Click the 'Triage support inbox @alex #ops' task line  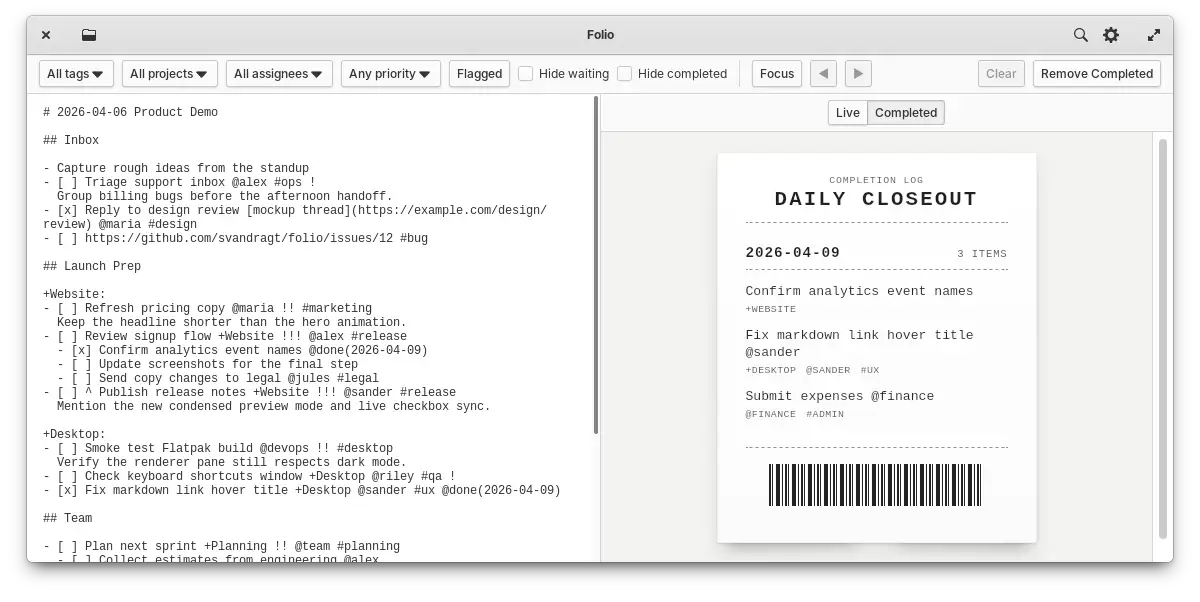179,182
